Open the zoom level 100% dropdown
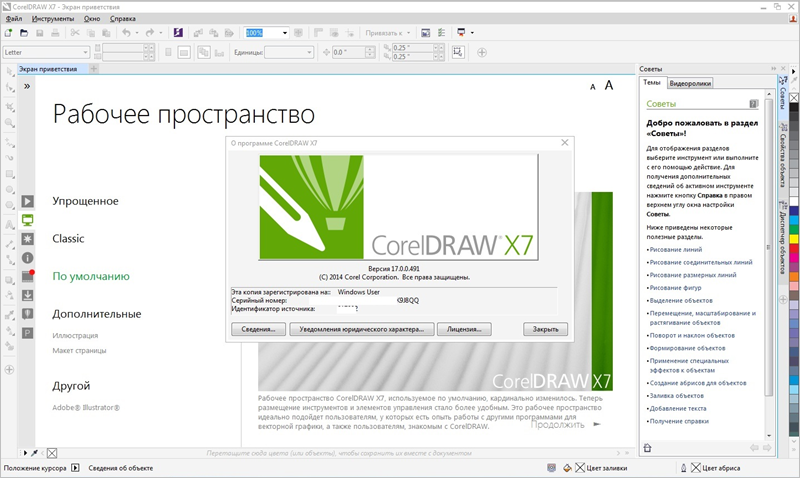Screen dimensions: 800x478 285,33
